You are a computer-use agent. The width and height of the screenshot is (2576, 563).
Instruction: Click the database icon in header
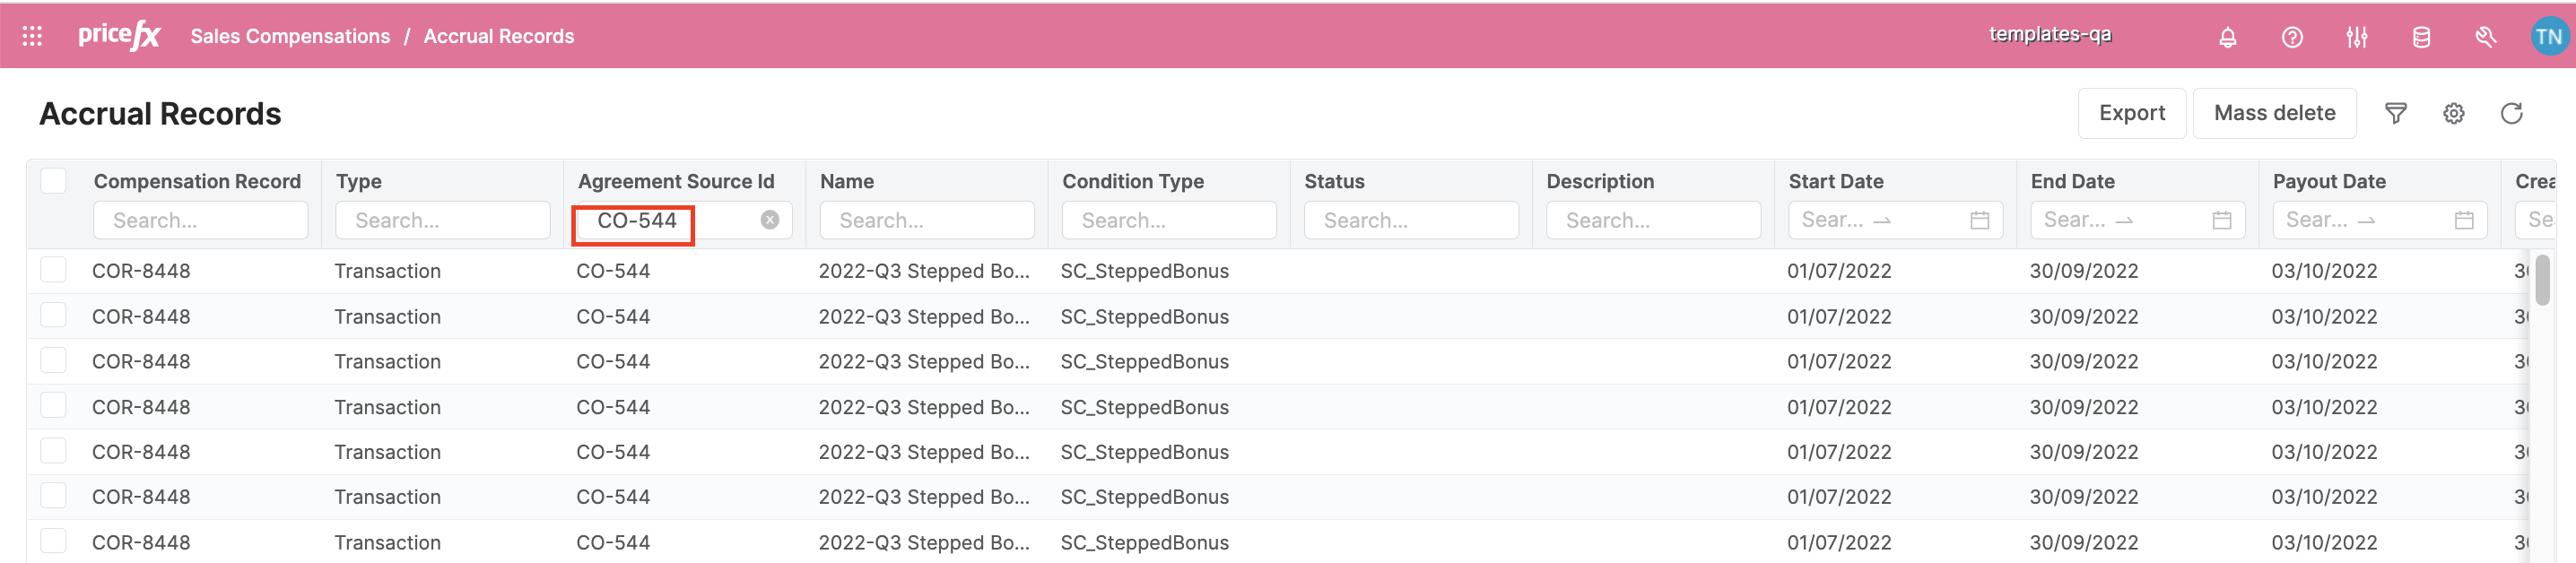2421,37
